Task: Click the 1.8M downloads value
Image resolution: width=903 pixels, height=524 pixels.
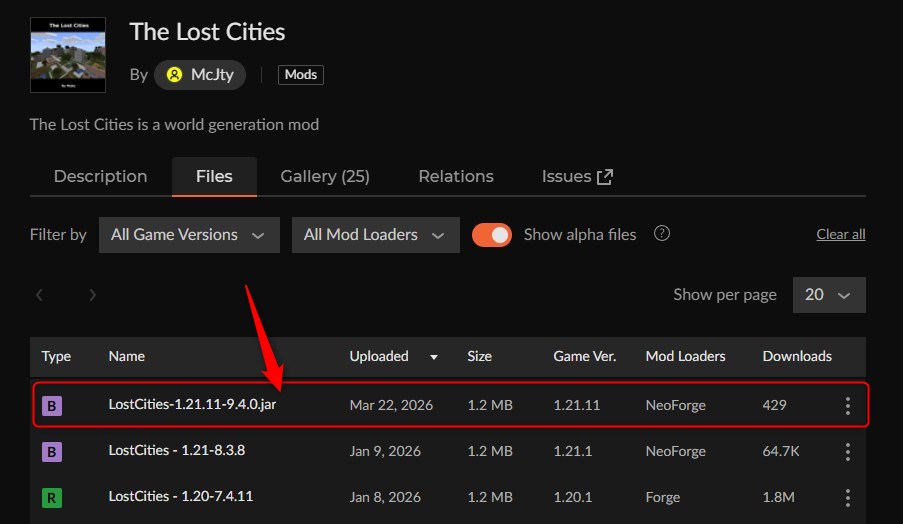Action: point(779,498)
